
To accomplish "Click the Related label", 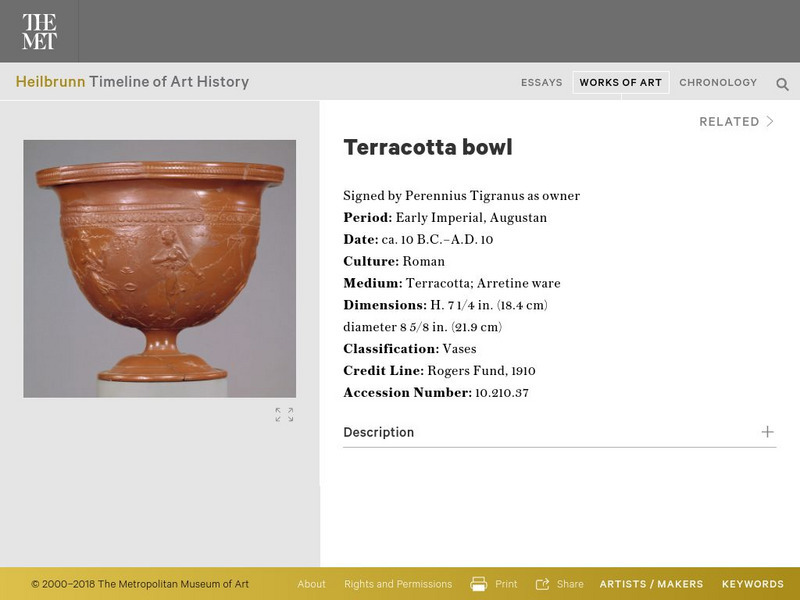I will (729, 122).
